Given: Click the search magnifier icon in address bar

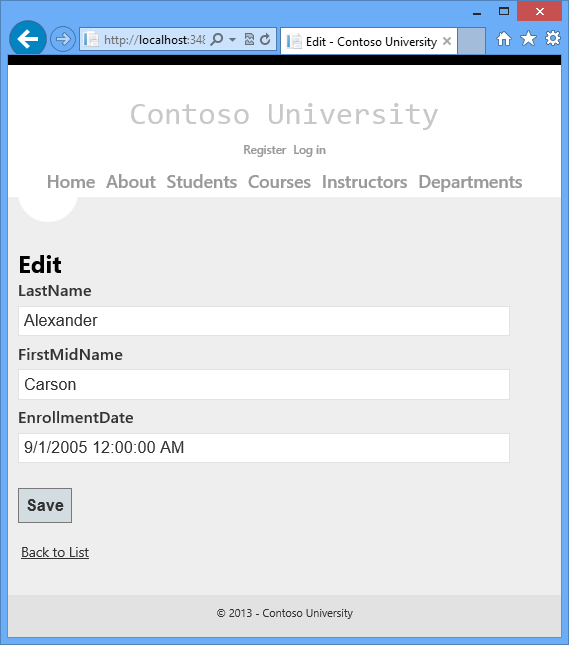Looking at the screenshot, I should [x=216, y=39].
